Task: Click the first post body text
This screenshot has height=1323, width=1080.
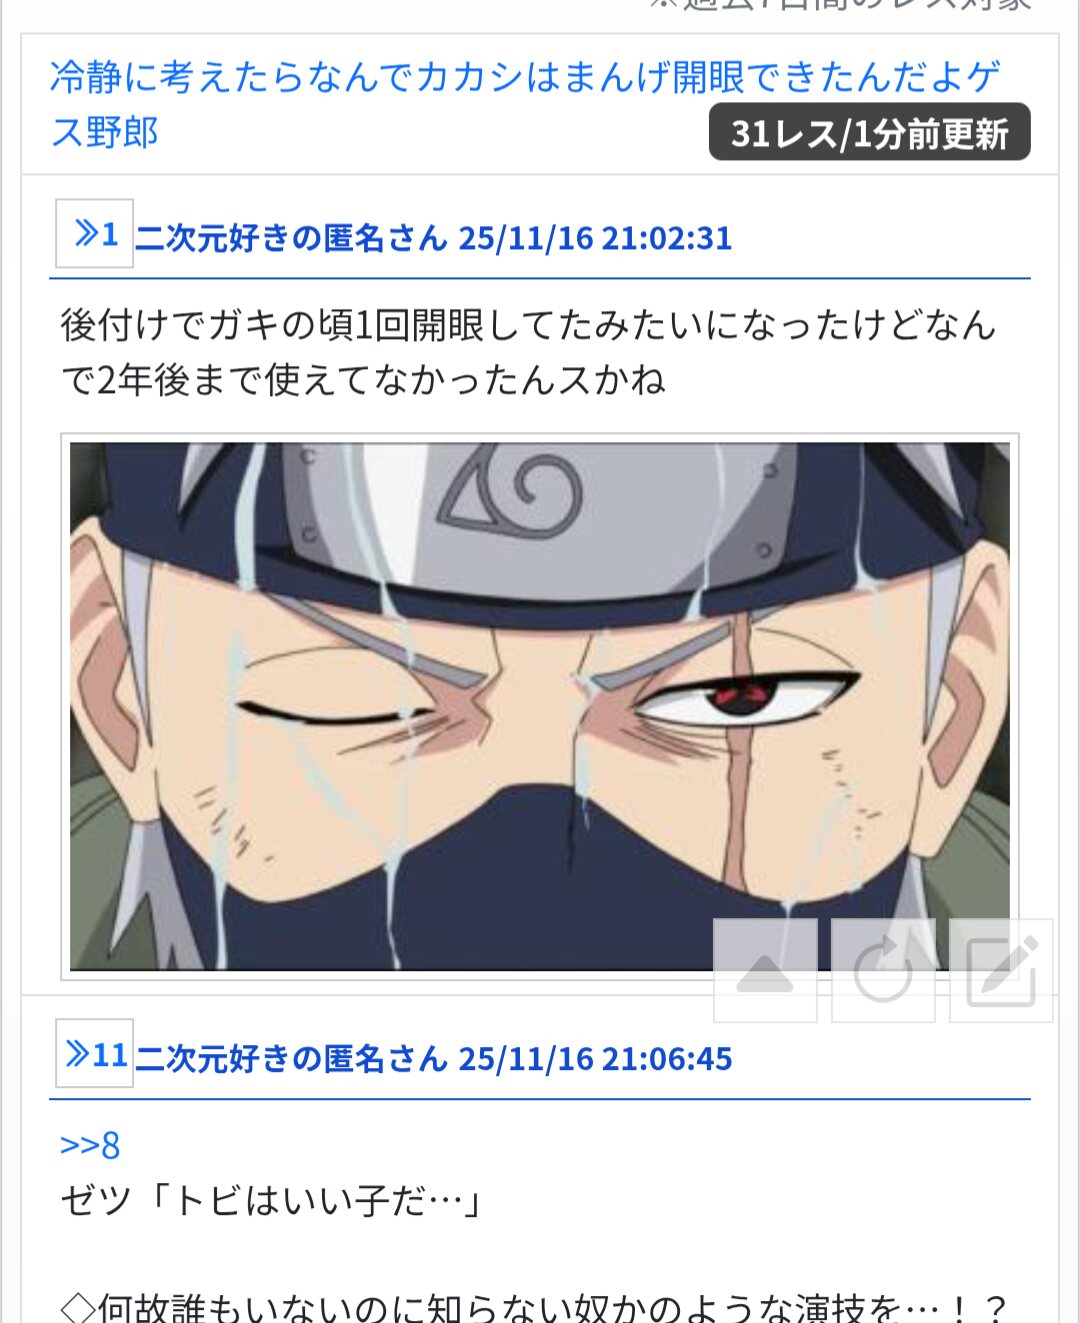Action: click(529, 352)
